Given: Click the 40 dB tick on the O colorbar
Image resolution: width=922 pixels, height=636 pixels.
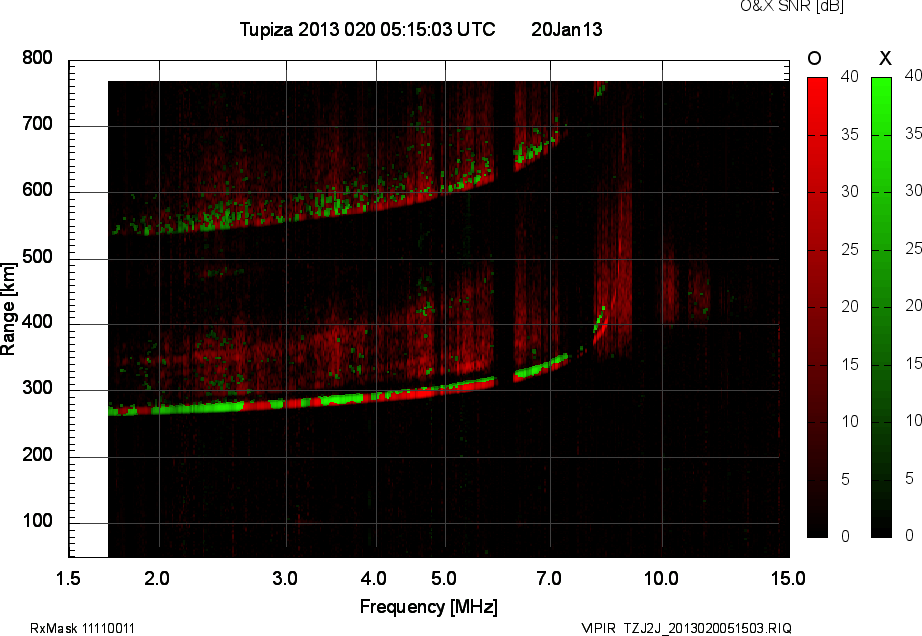Looking at the screenshot, I should coord(850,76).
